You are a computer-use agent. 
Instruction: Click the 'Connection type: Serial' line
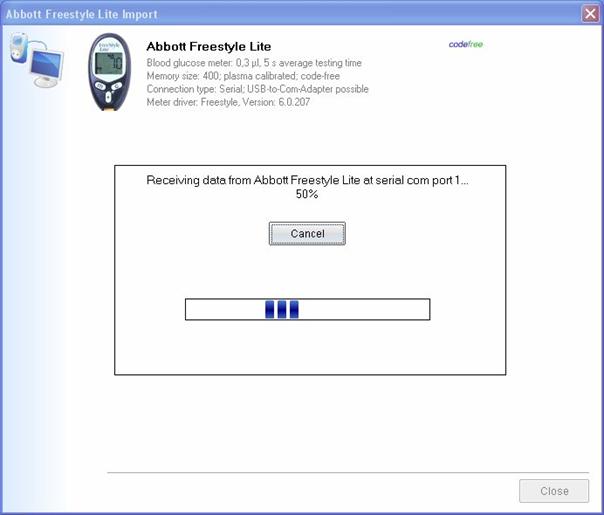257,89
